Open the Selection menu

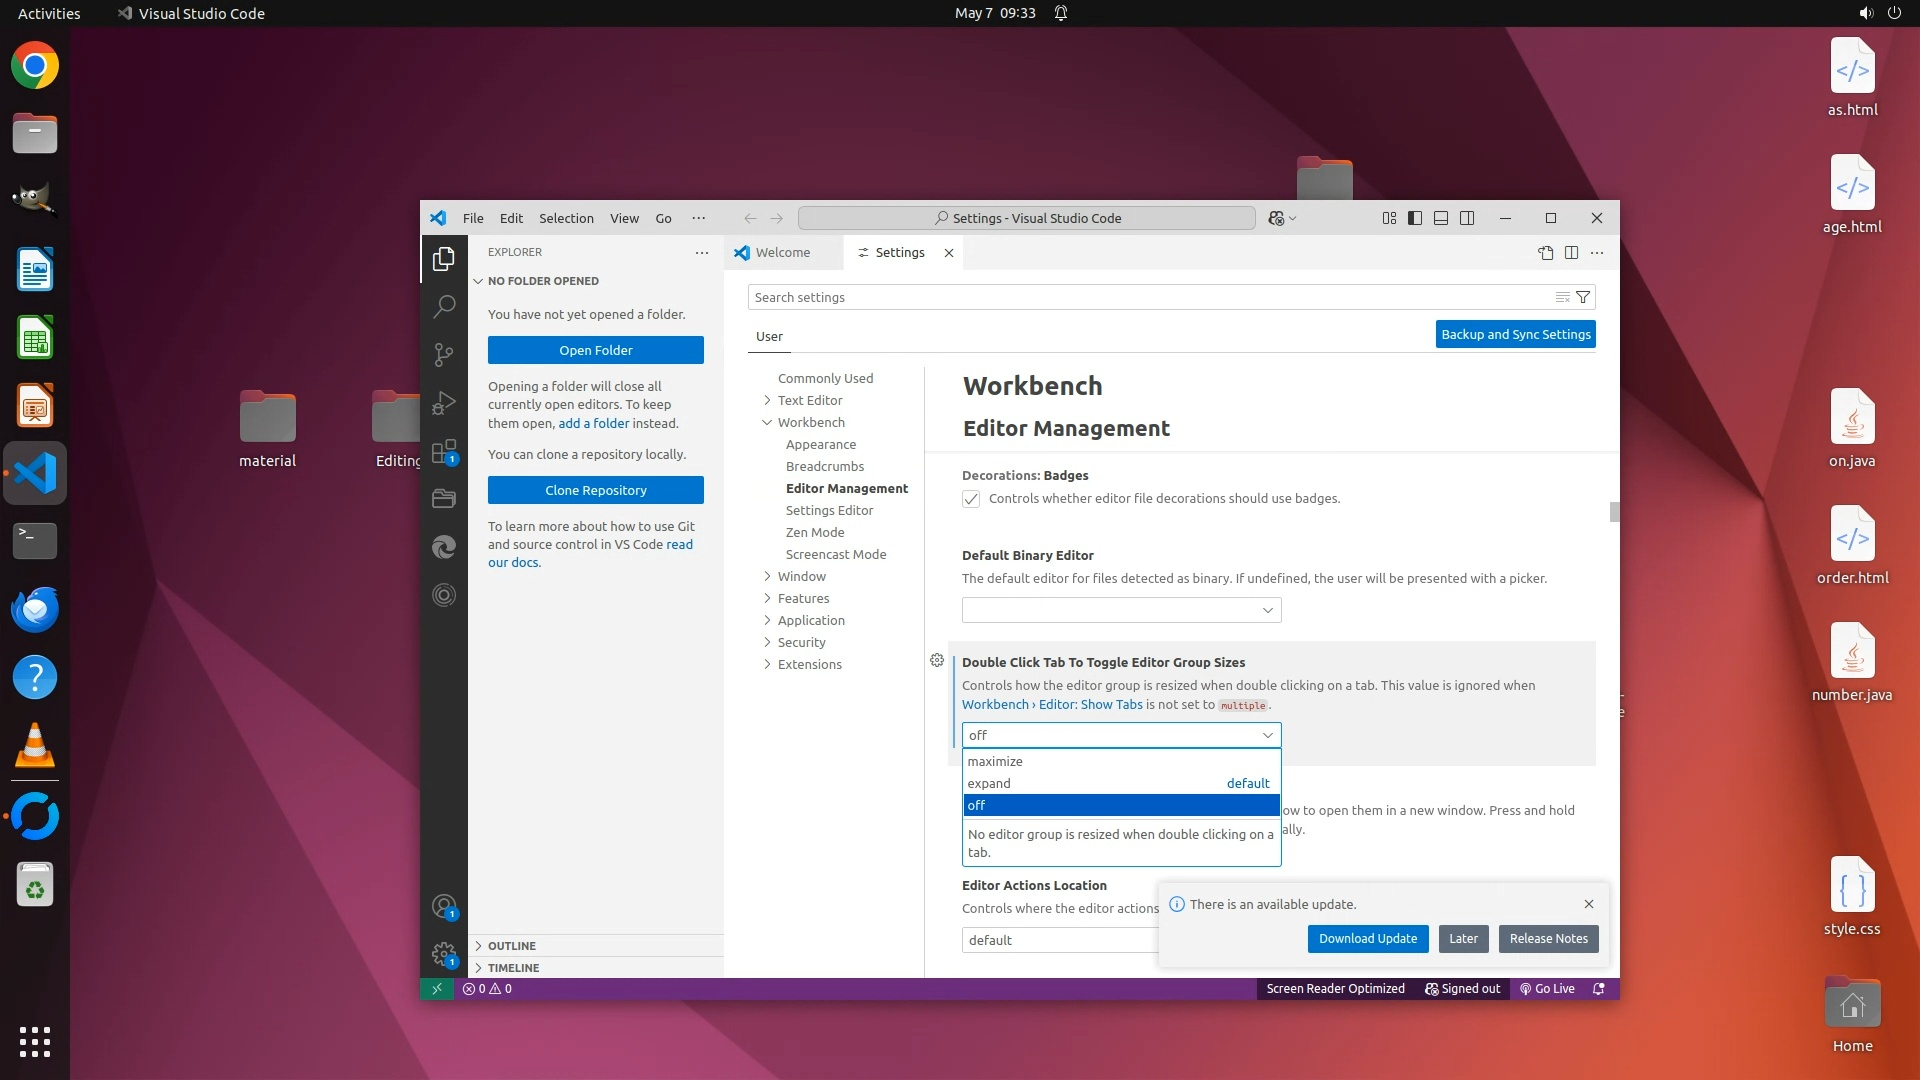[x=566, y=218]
